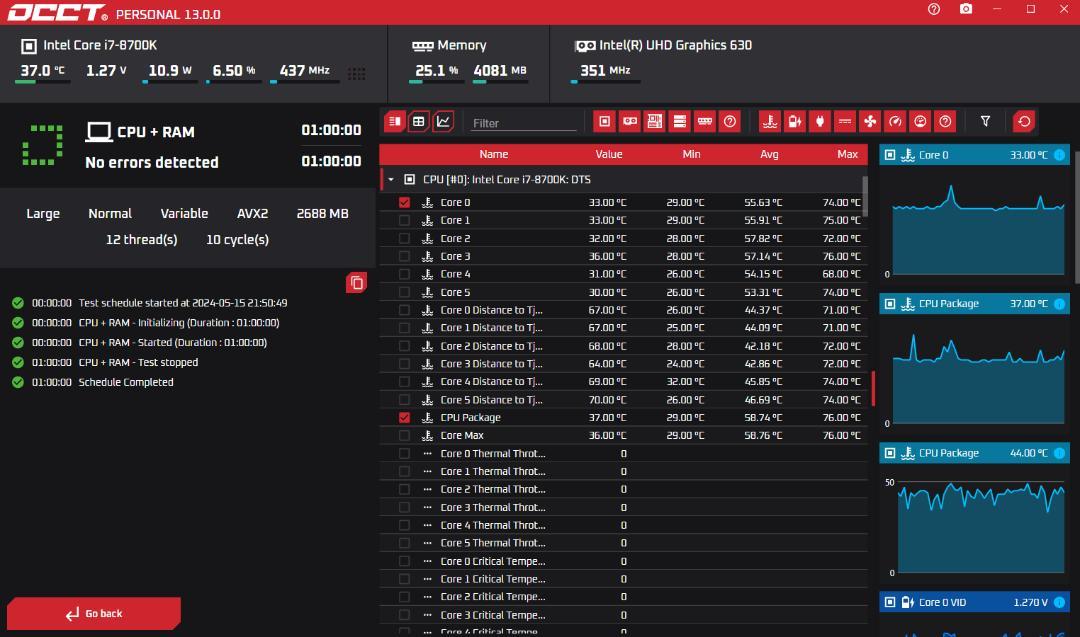This screenshot has width=1080, height=637.
Task: Sort the table by Value column
Action: [x=609, y=154]
